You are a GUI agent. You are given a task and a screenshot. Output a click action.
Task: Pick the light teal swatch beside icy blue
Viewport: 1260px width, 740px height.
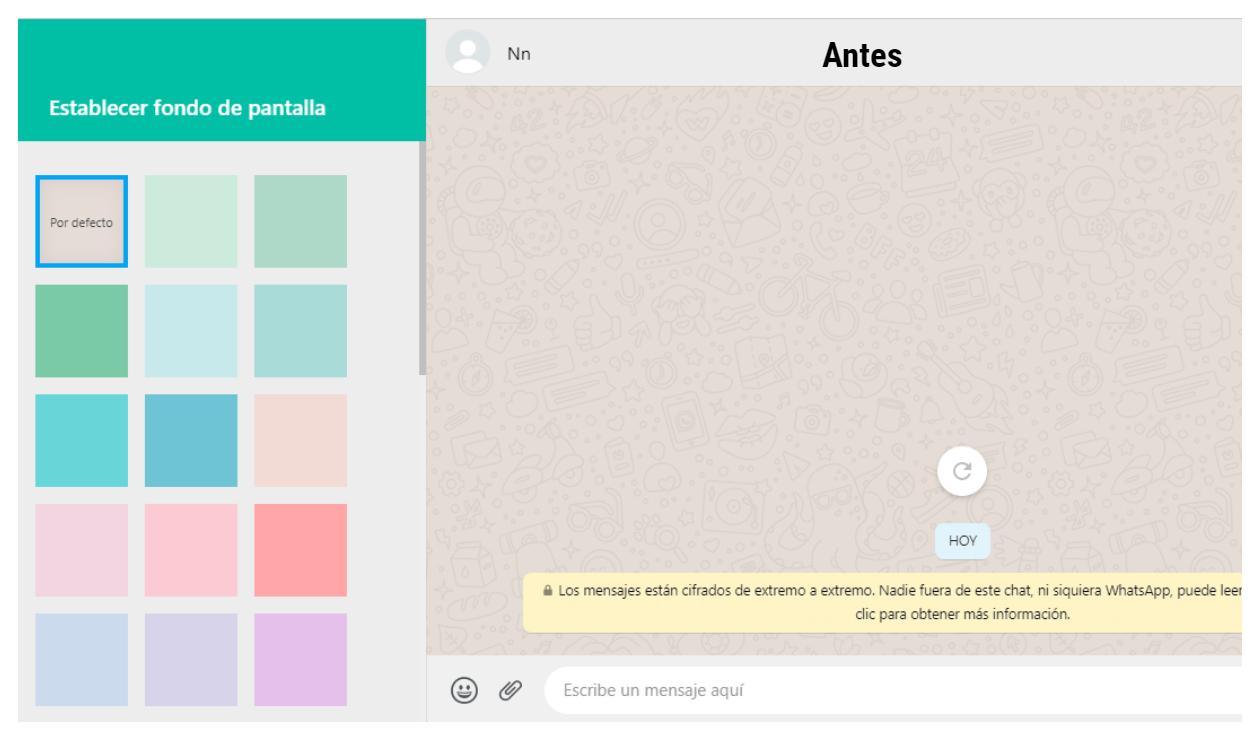[300, 331]
